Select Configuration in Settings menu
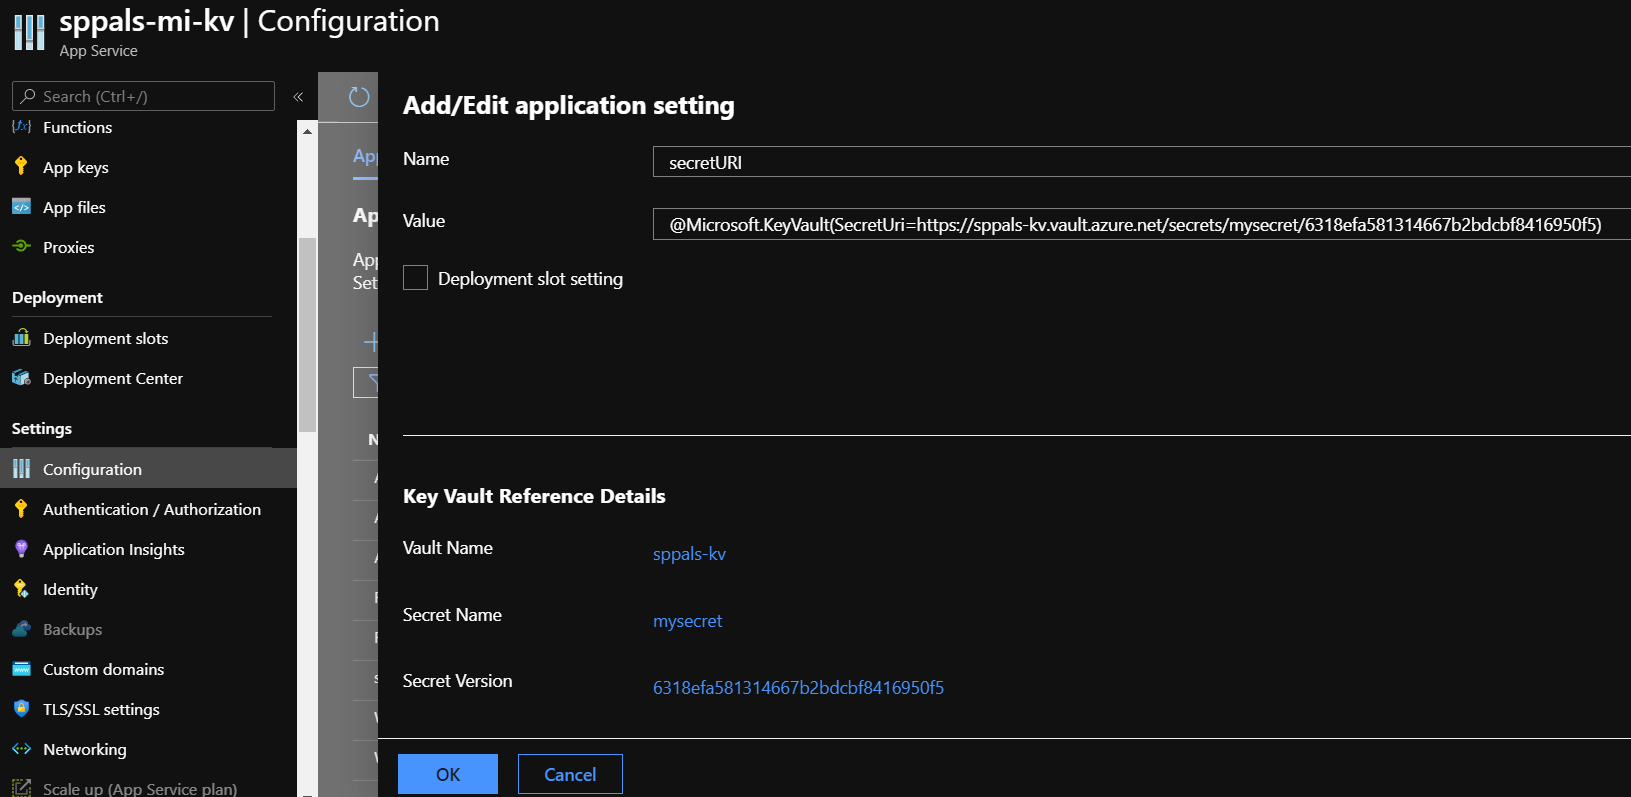This screenshot has width=1631, height=797. click(148, 469)
